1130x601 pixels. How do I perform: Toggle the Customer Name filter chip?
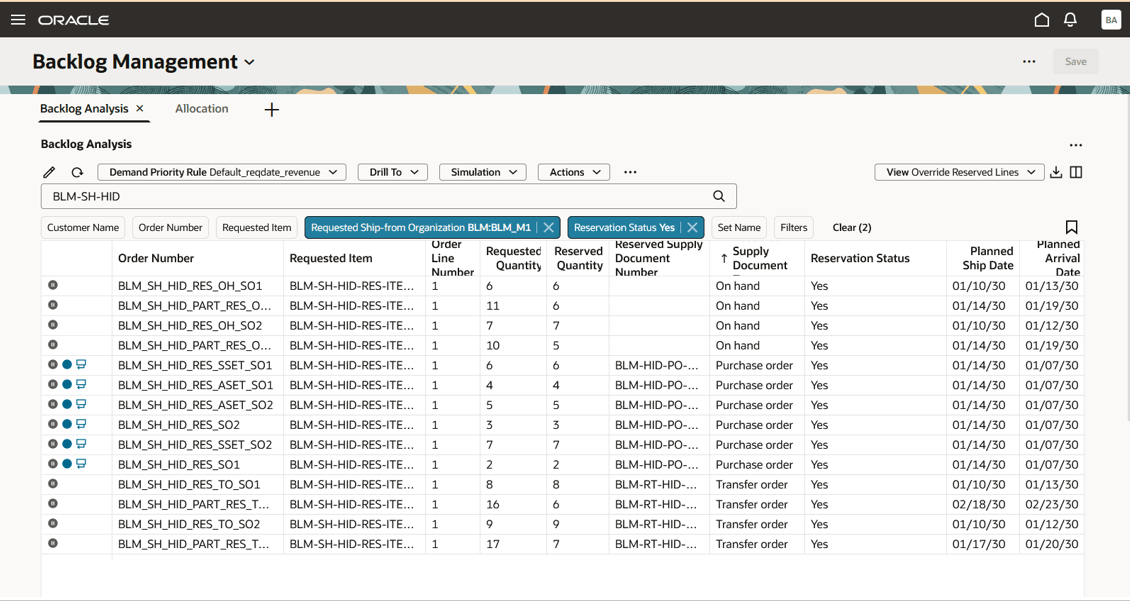pyautogui.click(x=82, y=227)
